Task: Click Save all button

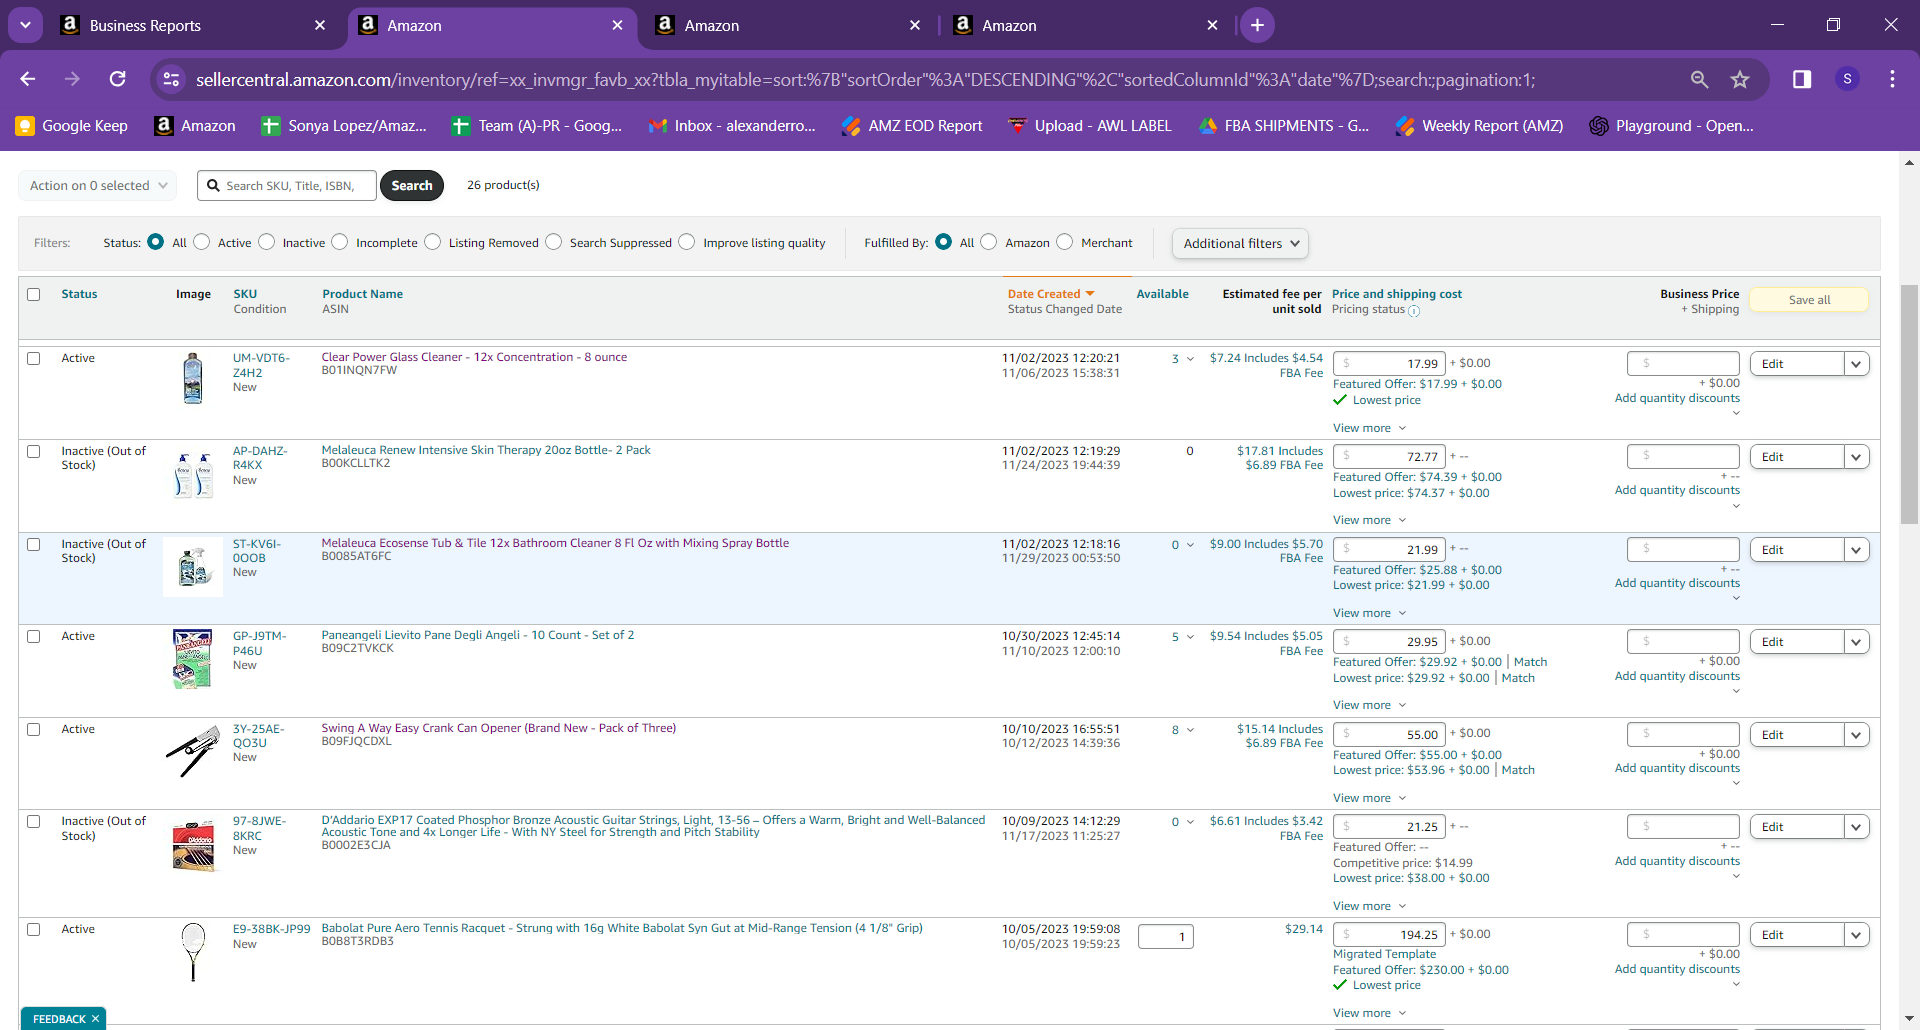Action: 1809,300
